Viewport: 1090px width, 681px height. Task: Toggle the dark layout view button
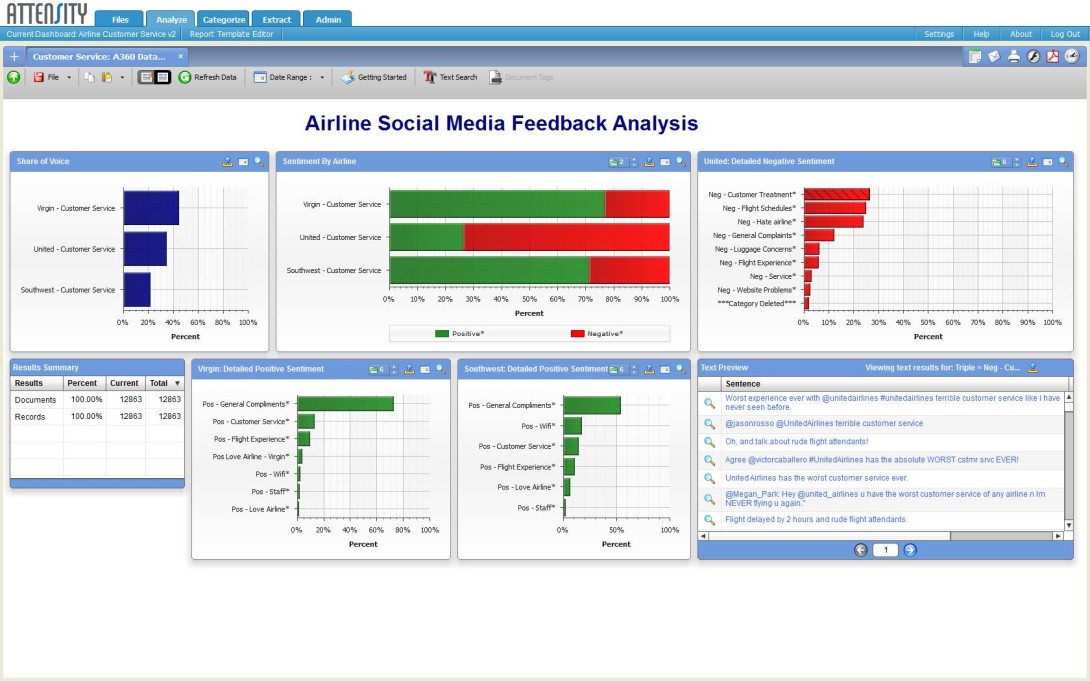163,77
